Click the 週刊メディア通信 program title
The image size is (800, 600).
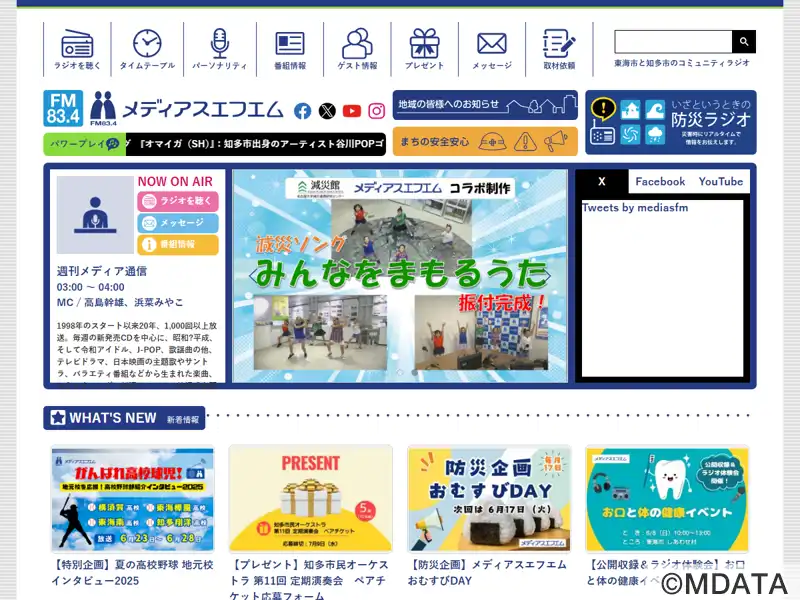(x=102, y=271)
